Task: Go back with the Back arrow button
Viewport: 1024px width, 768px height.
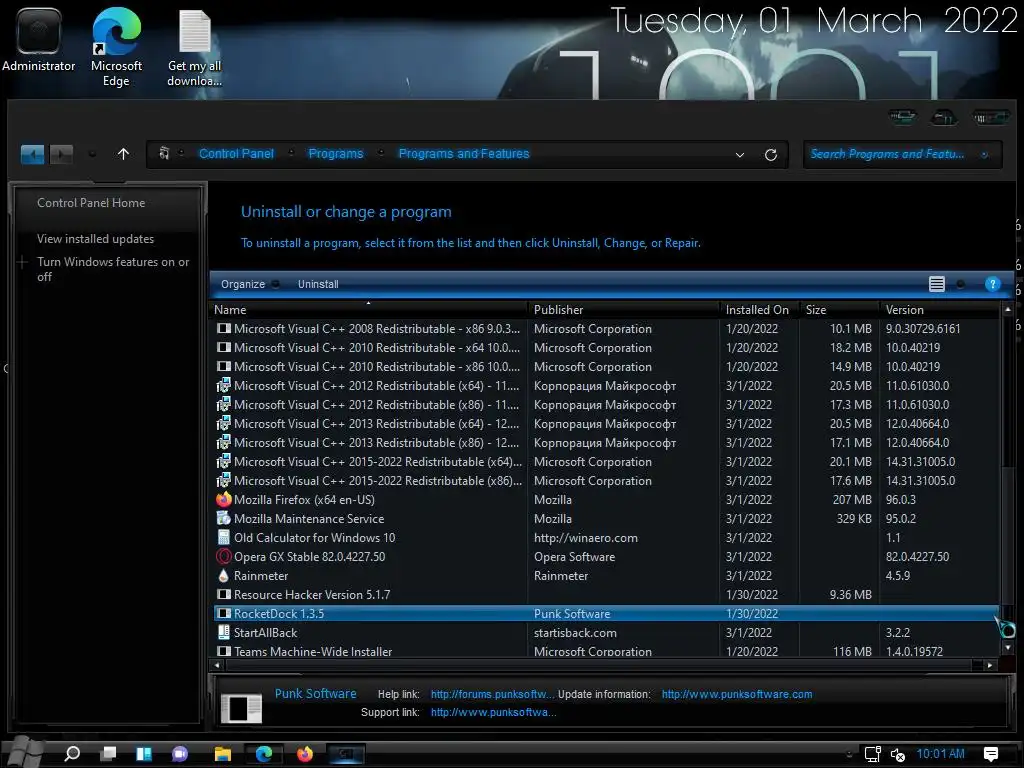Action: point(33,154)
